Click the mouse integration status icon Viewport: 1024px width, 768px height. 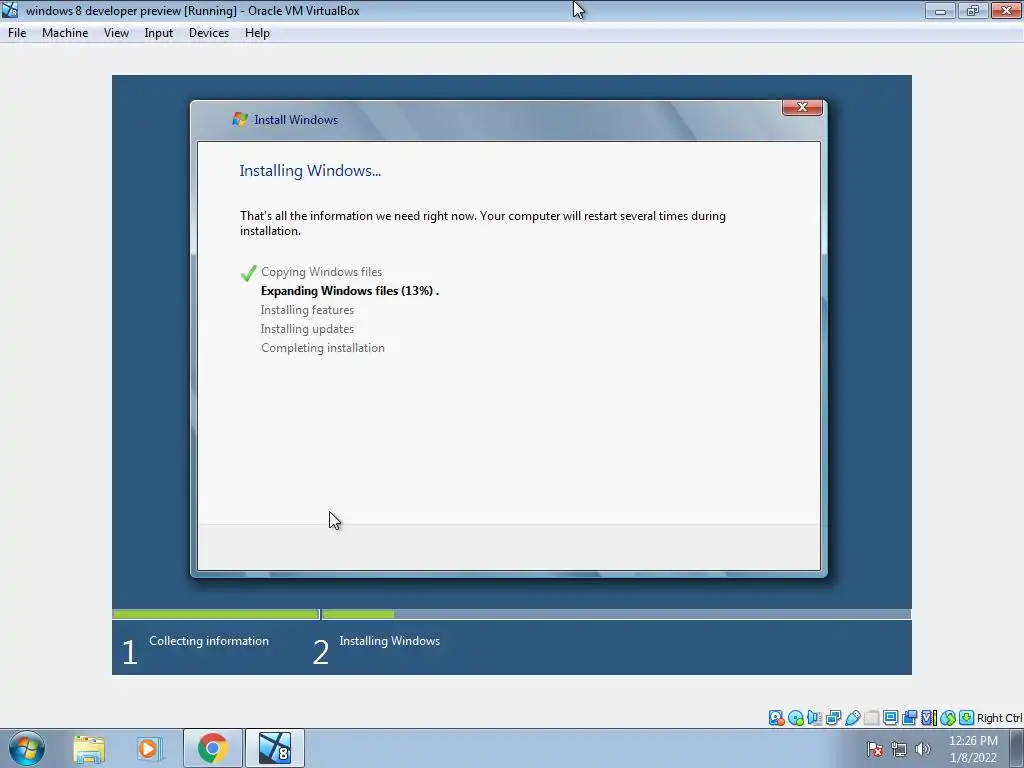[x=948, y=718]
